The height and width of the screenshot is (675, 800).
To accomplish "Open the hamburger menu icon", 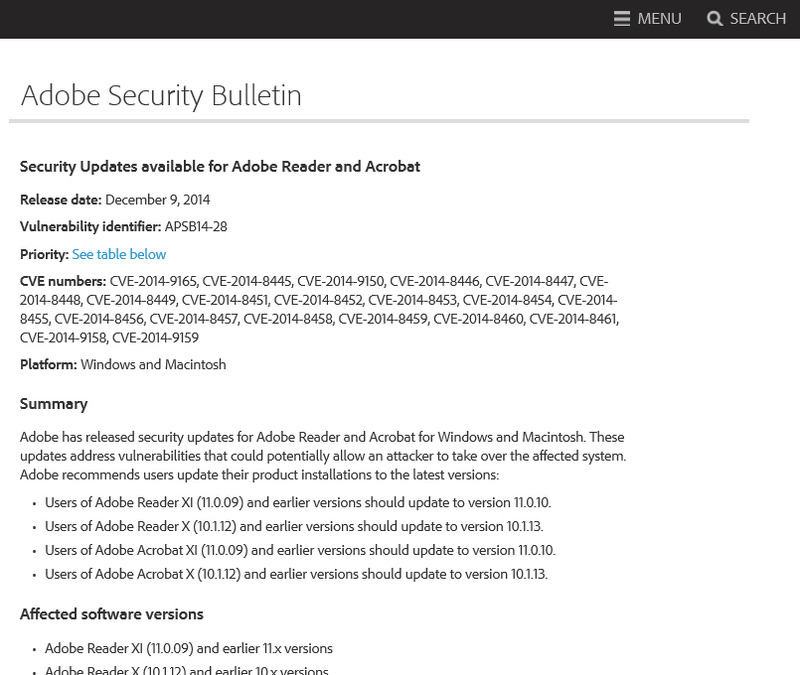I will [622, 19].
